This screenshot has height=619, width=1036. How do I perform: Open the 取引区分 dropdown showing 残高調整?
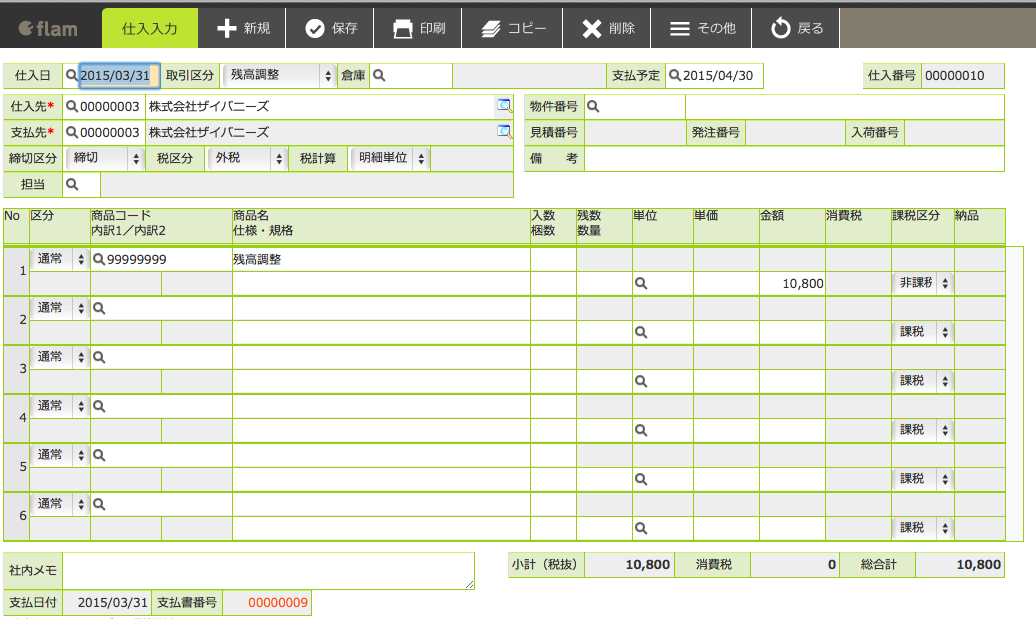tap(279, 75)
